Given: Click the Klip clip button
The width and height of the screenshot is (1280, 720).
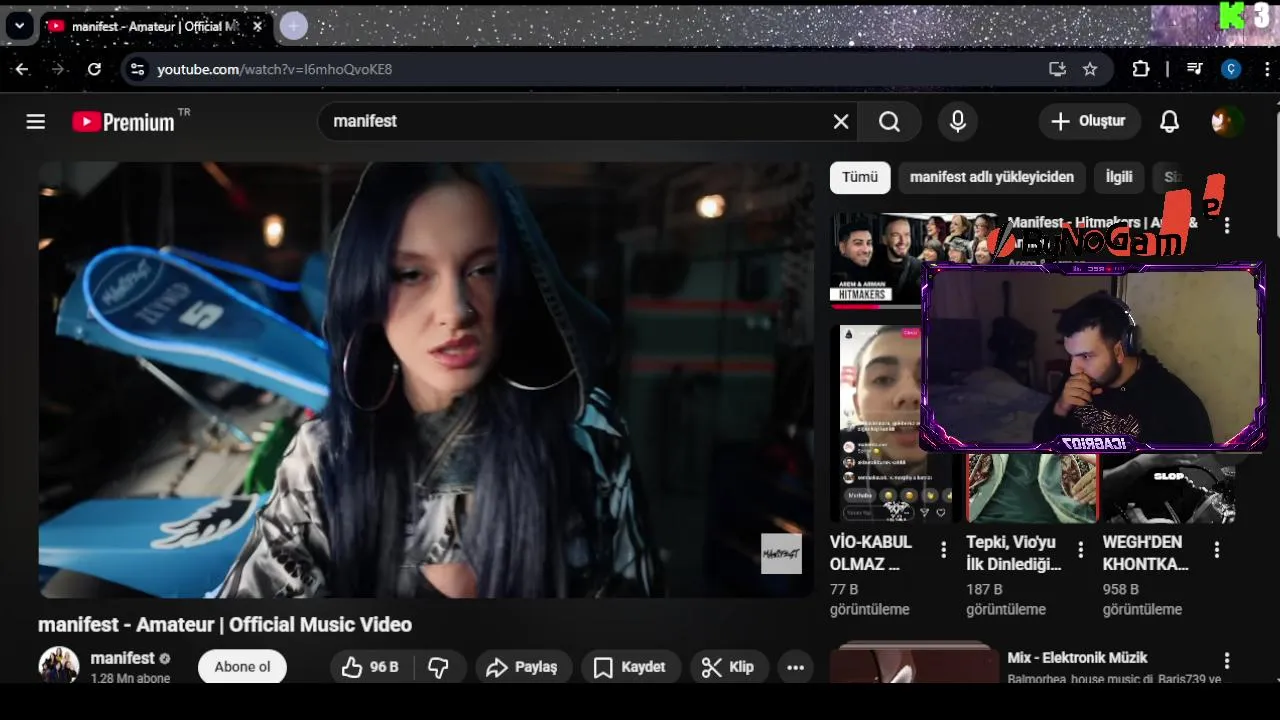Looking at the screenshot, I should 728,667.
